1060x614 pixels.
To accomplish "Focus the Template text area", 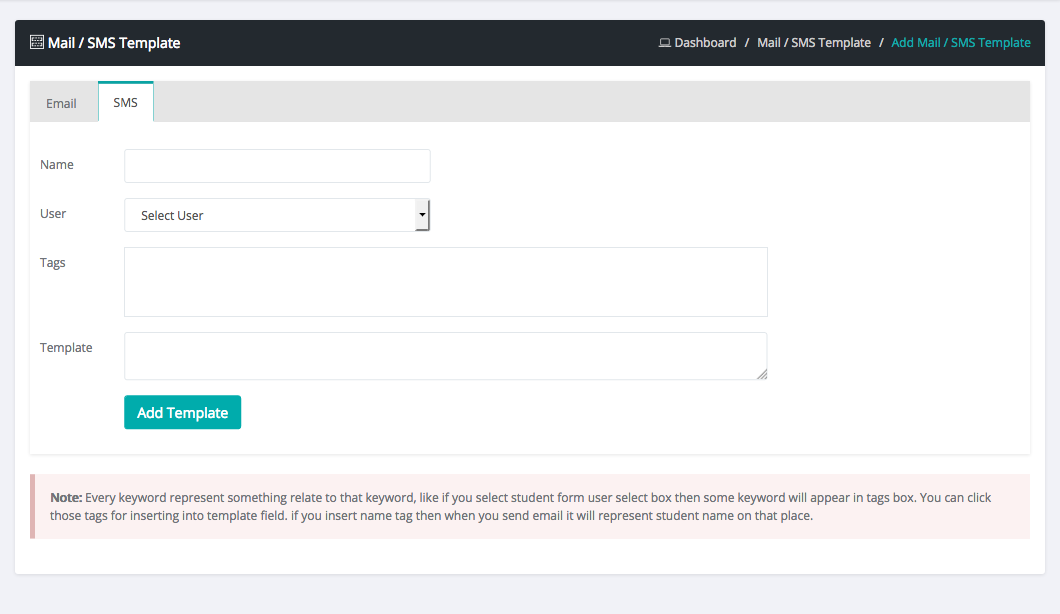I will tap(445, 356).
